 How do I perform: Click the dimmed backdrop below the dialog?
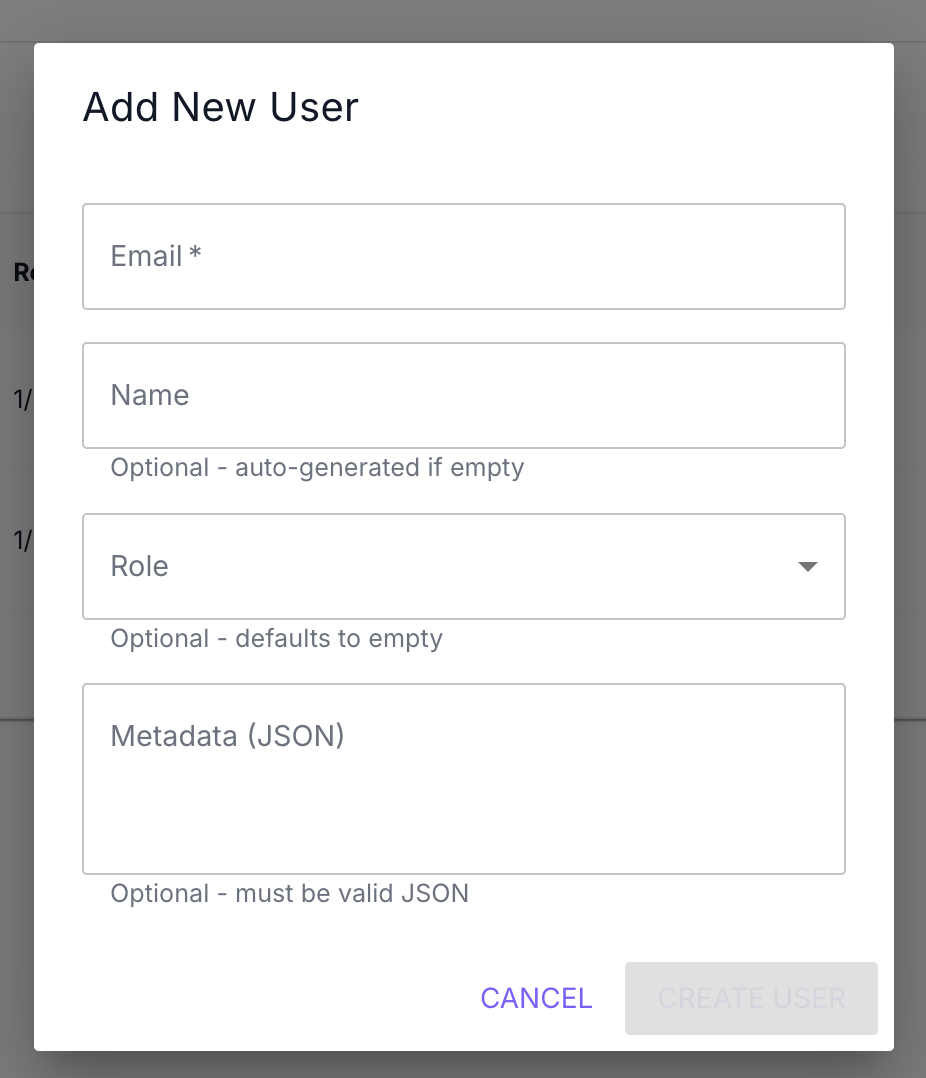pos(463,1065)
